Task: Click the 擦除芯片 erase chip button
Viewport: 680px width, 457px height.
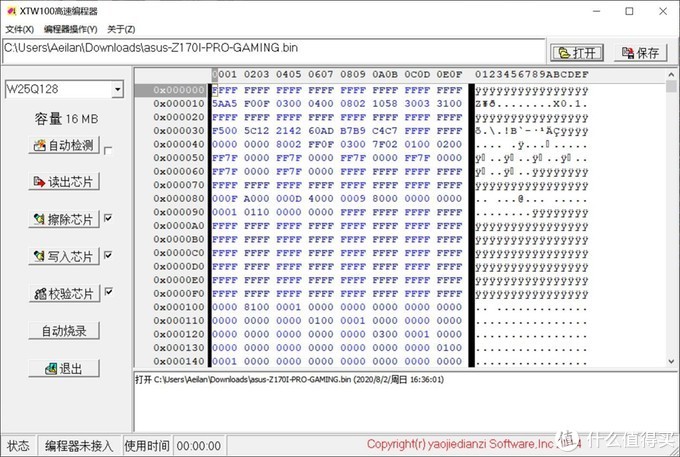Action: point(64,219)
